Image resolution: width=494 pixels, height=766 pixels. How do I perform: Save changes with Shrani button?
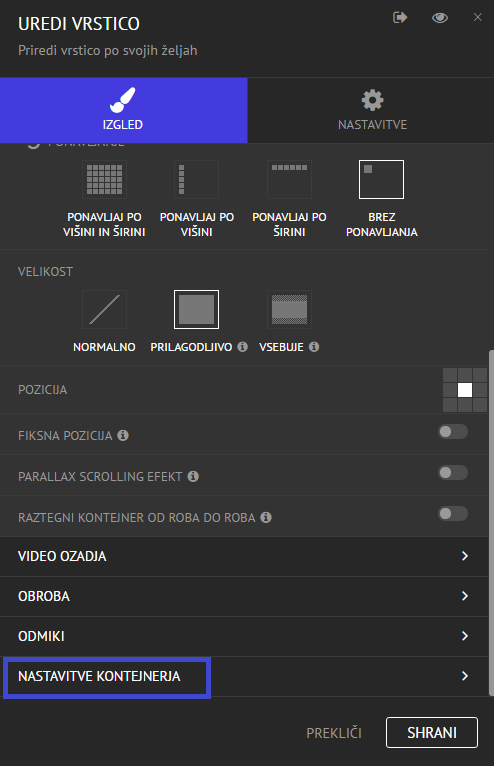[x=432, y=732]
